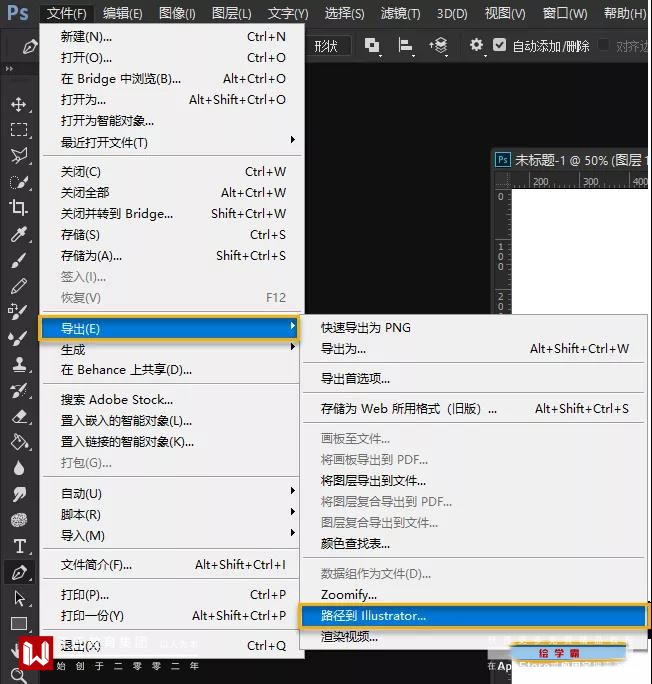This screenshot has height=684, width=652.
Task: Choose 置入嵌入的智能对象(L)...
Action: [171, 421]
